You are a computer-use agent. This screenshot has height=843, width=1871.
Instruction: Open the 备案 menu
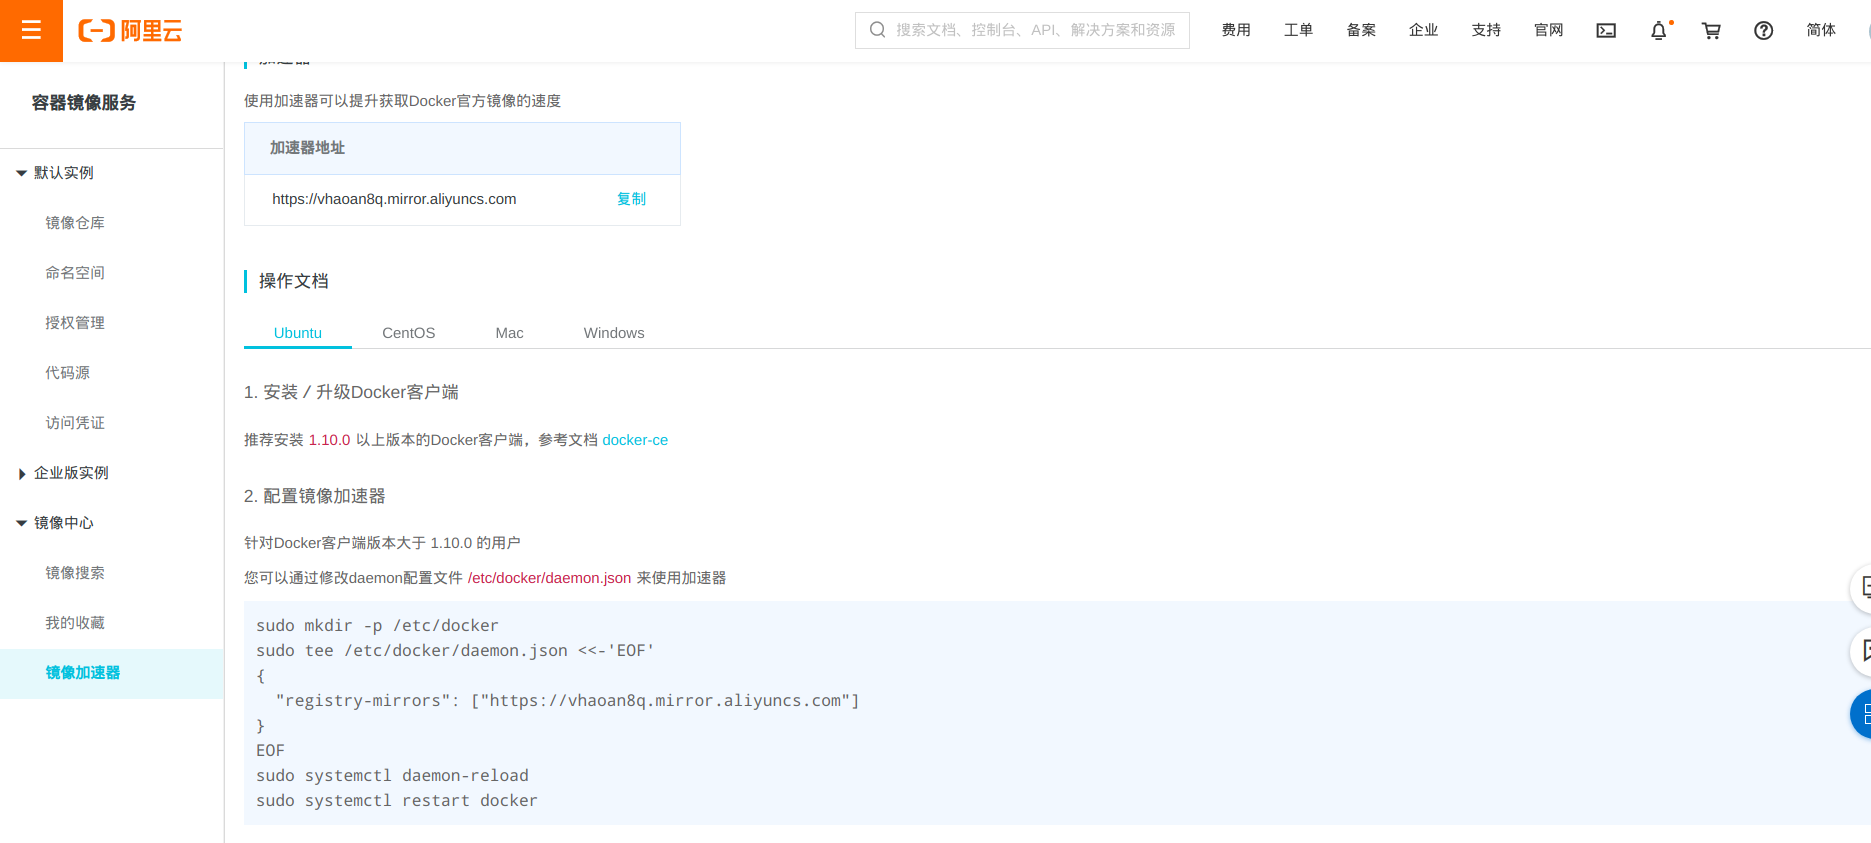[x=1361, y=30]
